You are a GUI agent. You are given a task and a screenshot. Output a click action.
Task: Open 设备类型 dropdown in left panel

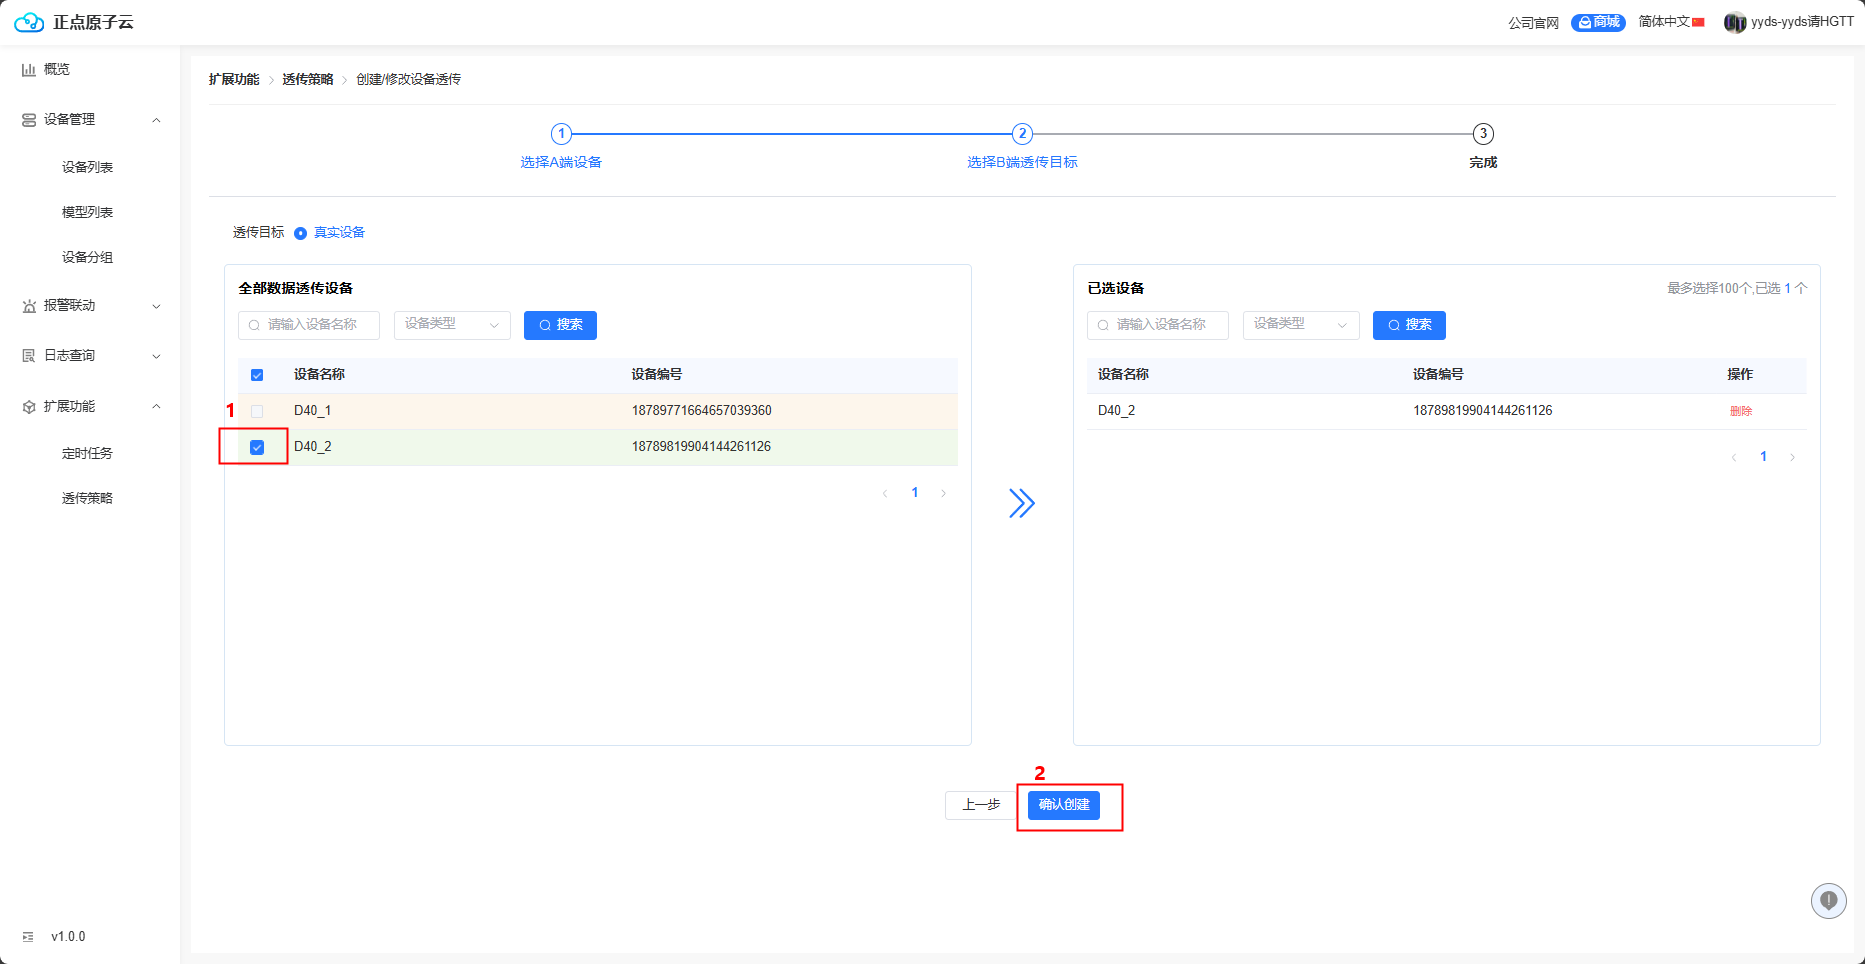[x=452, y=325]
